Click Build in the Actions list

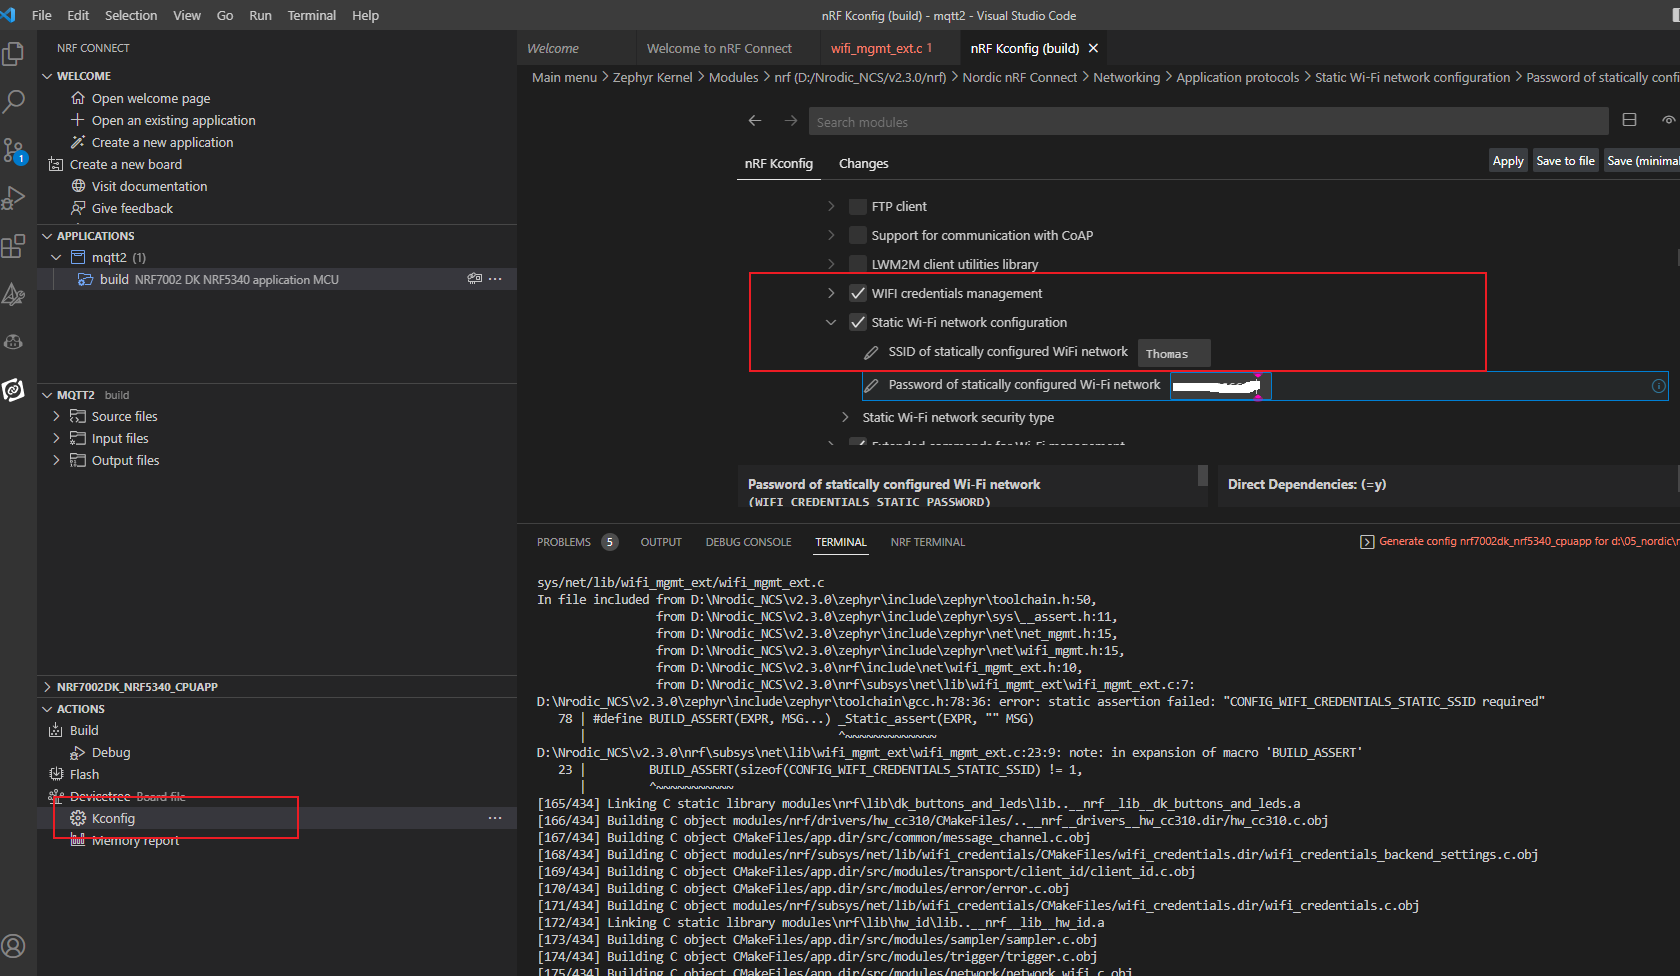click(x=84, y=730)
